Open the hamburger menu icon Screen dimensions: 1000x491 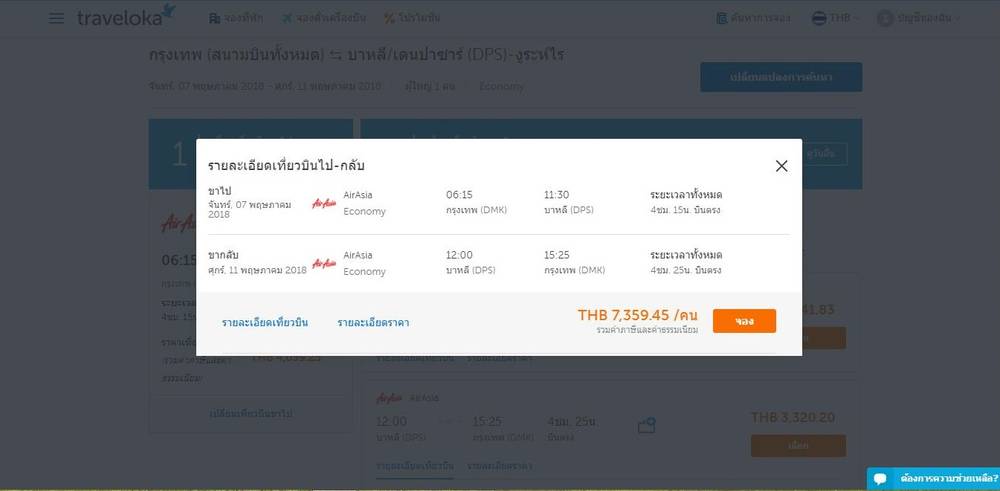(56, 18)
